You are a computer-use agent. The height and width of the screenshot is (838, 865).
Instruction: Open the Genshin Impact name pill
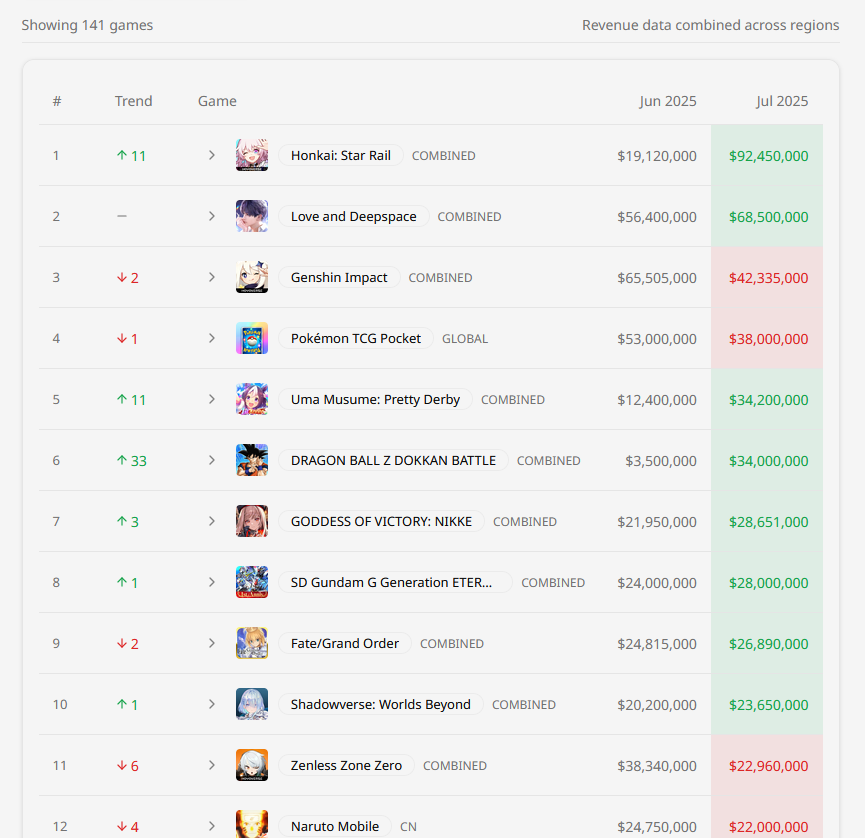339,277
